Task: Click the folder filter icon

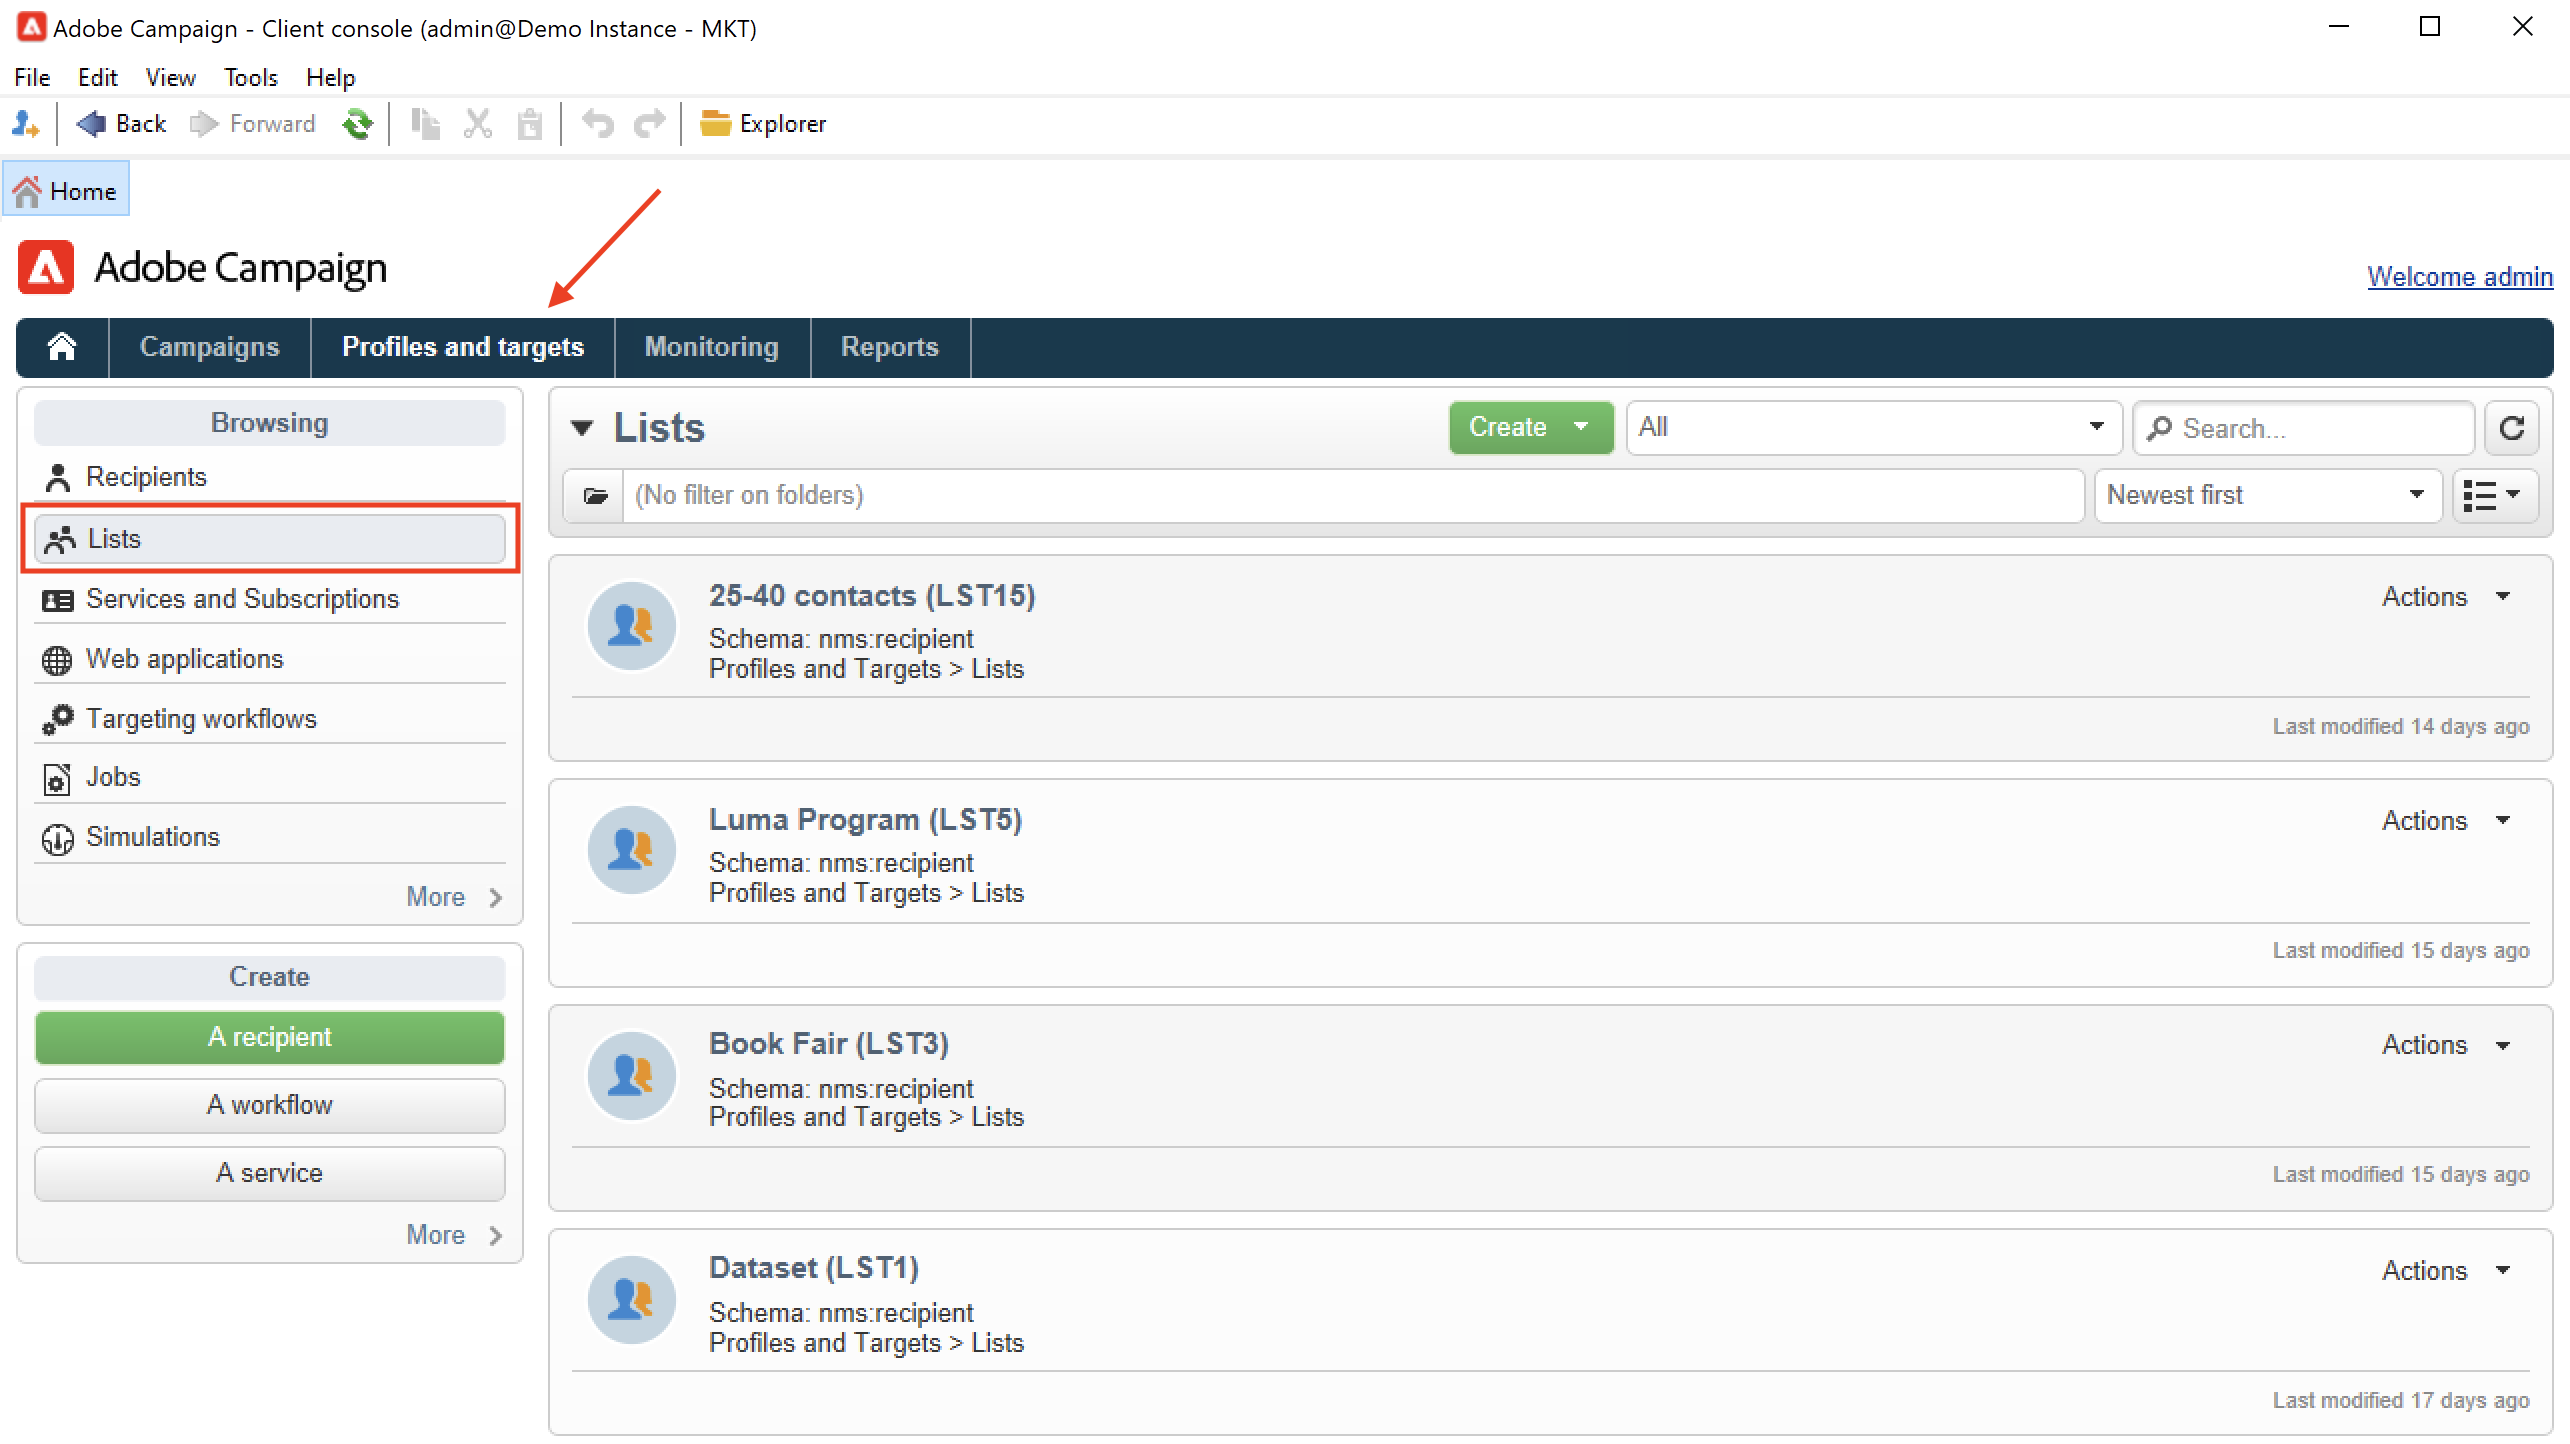Action: click(x=595, y=495)
